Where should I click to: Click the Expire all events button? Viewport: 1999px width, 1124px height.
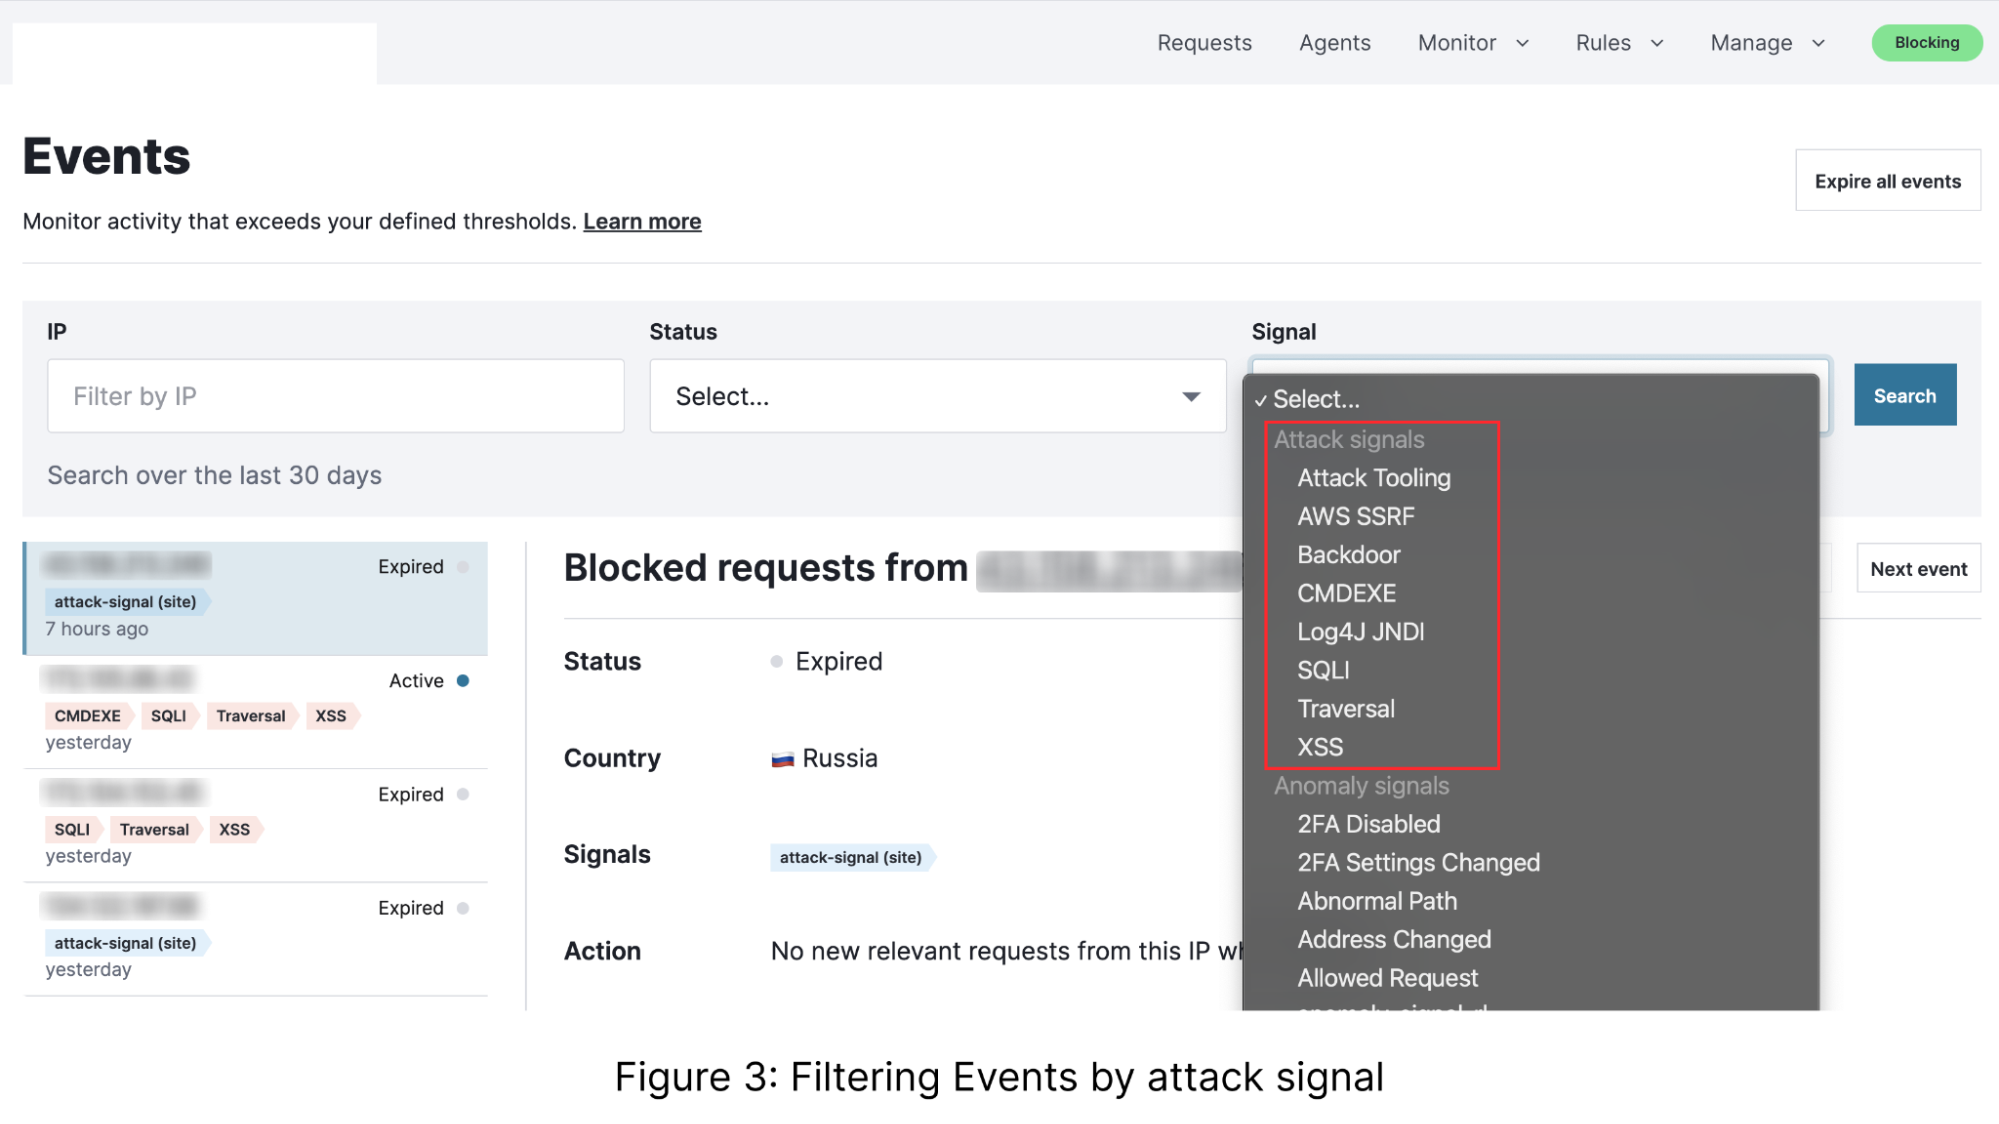1887,181
